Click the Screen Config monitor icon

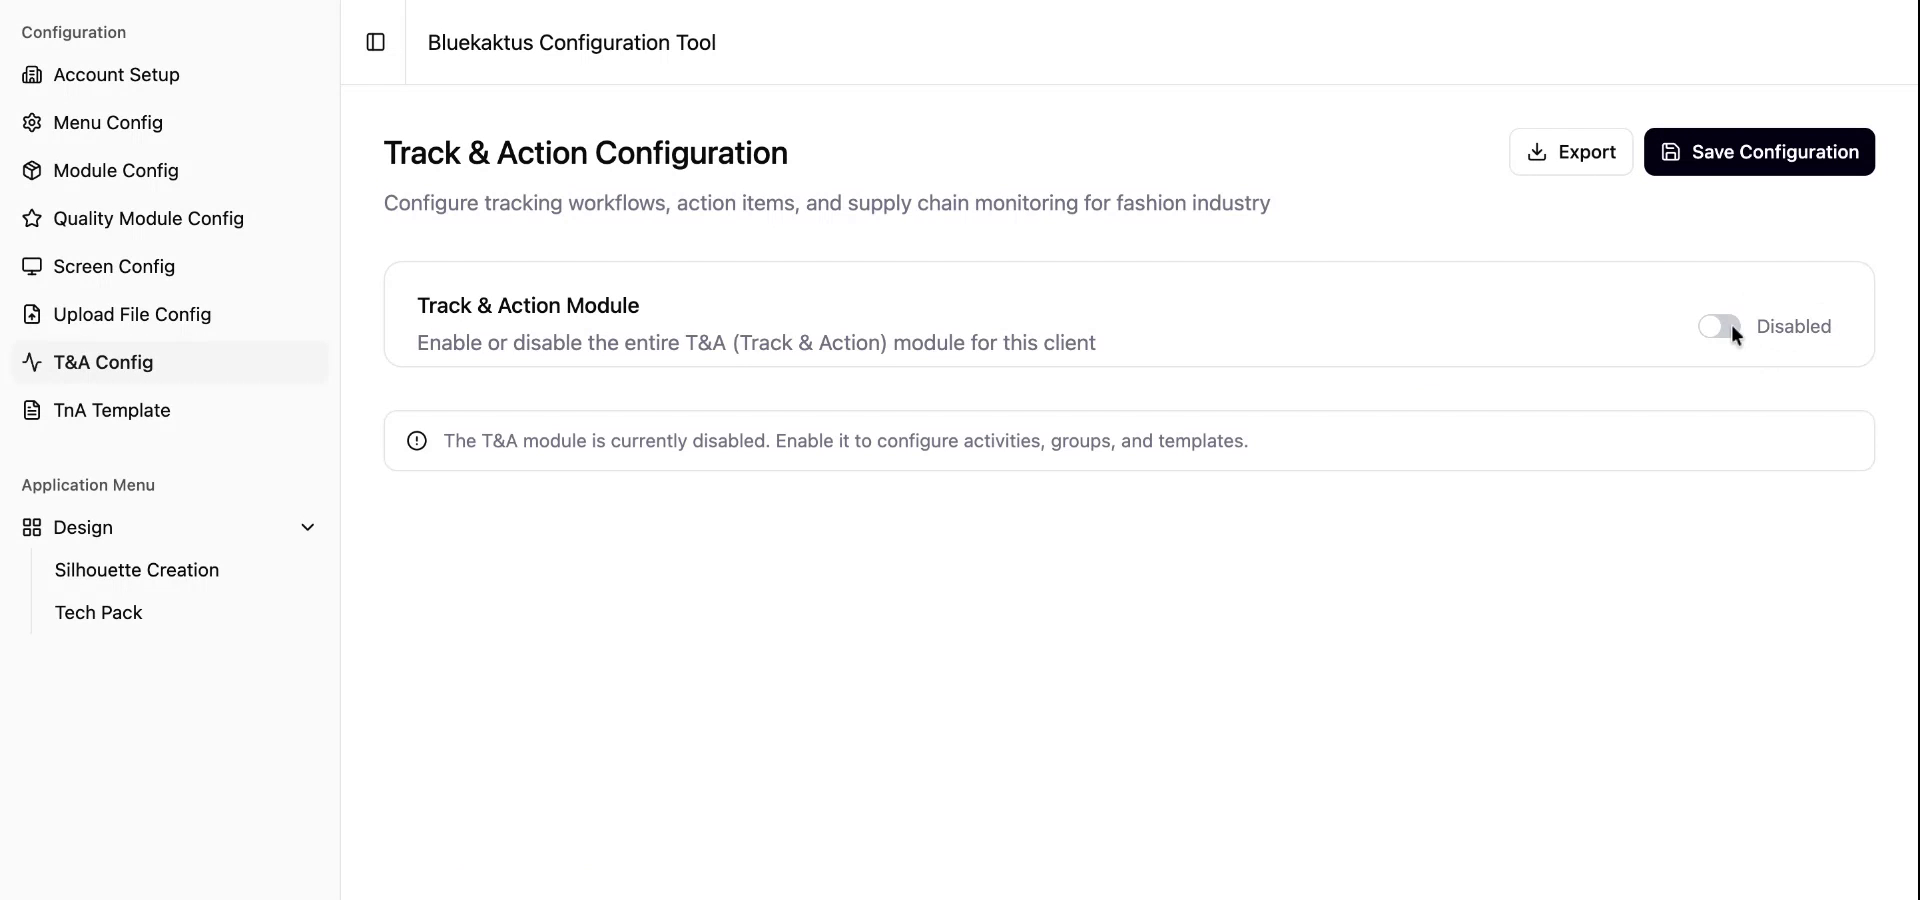point(32,267)
